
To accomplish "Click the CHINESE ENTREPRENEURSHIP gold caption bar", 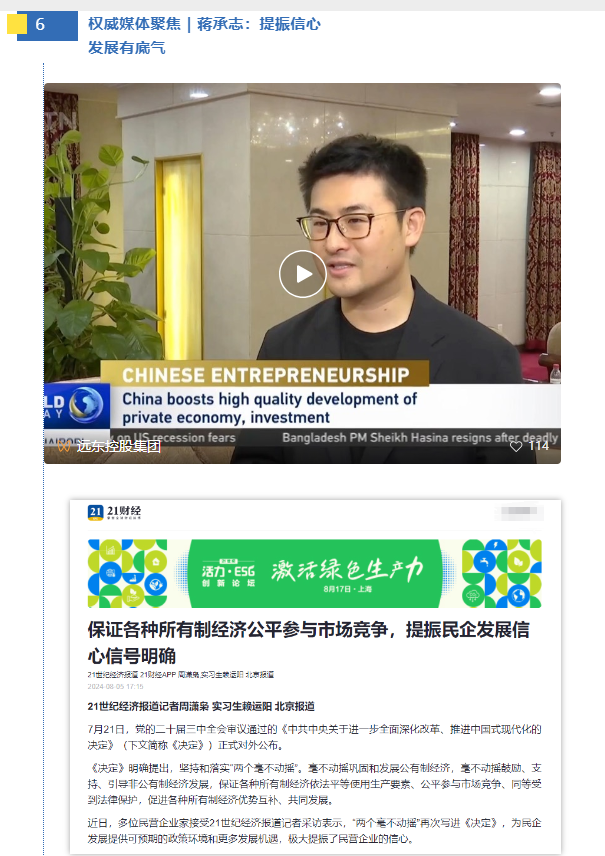I will click(265, 374).
